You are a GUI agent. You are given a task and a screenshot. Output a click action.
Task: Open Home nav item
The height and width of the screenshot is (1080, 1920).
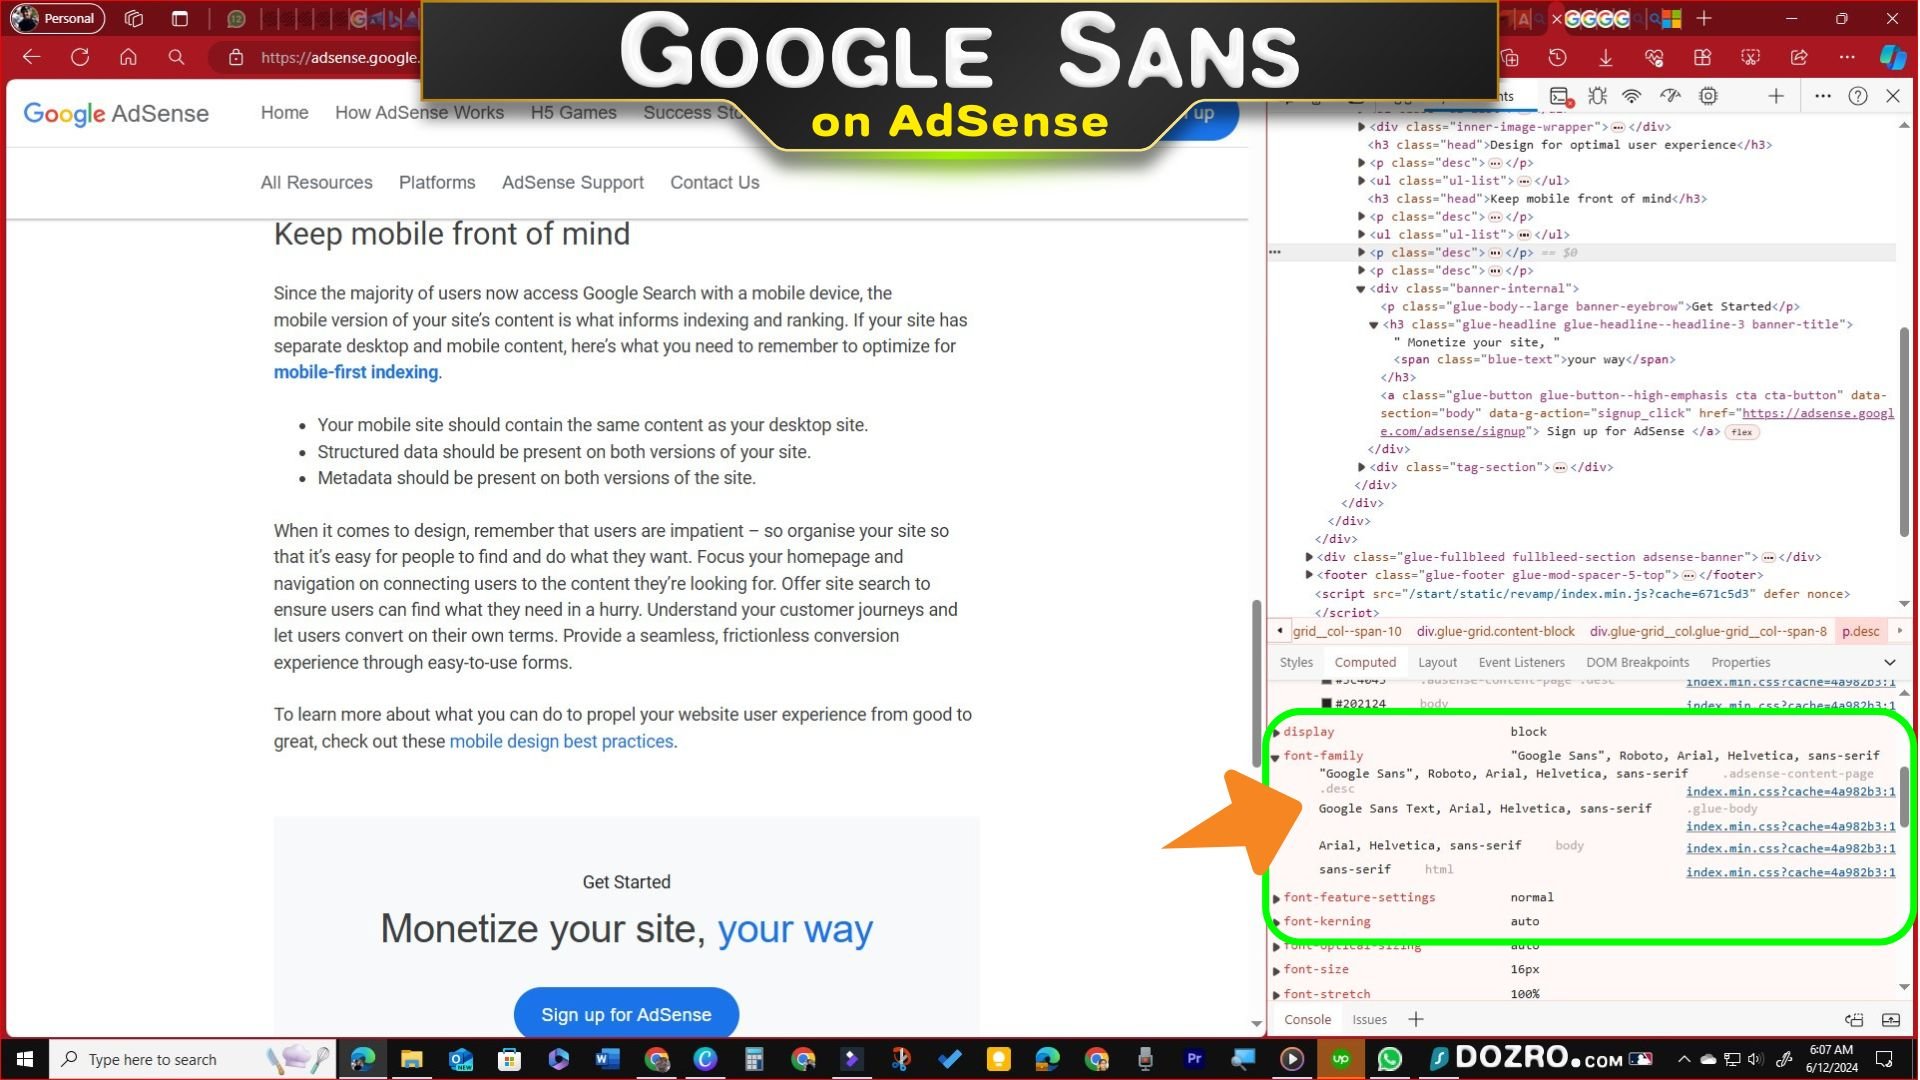click(284, 113)
